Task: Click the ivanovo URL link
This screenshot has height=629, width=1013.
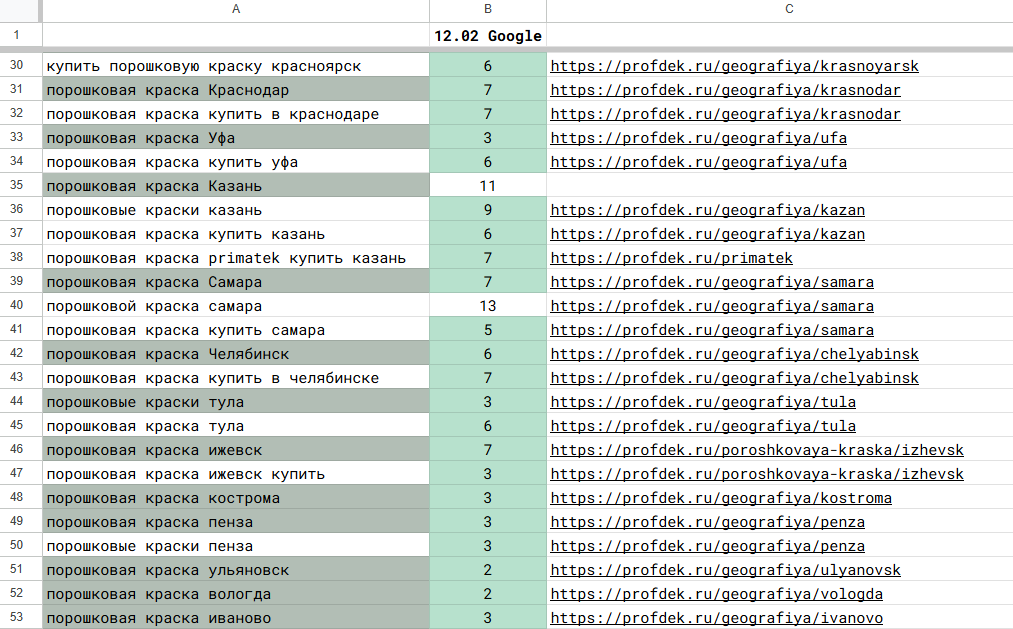Action: 716,618
